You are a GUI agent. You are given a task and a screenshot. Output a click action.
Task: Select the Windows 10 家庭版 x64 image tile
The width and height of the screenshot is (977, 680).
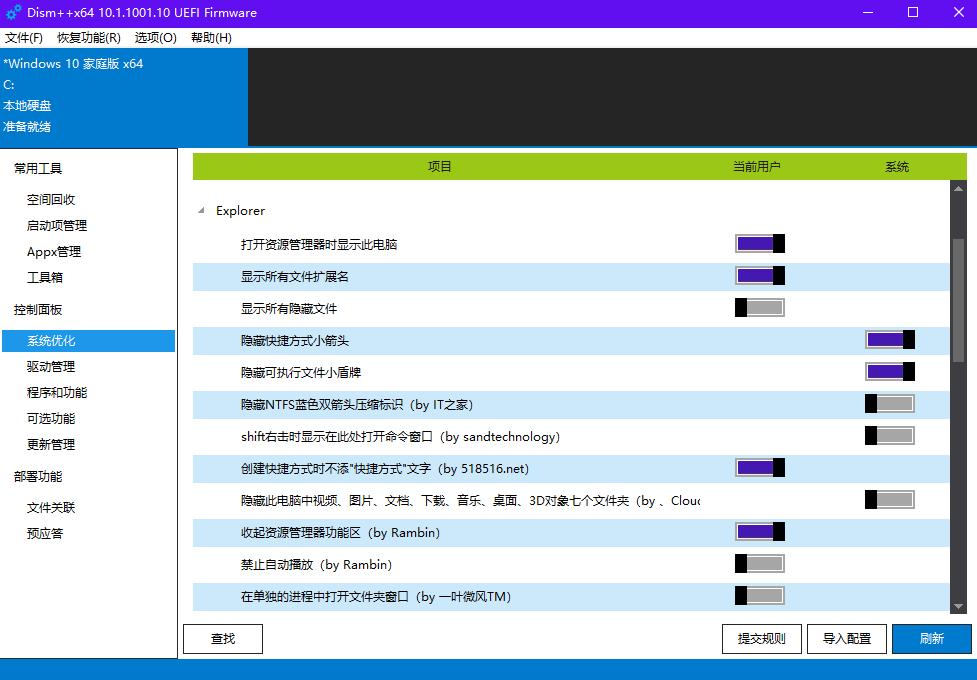click(x=124, y=97)
